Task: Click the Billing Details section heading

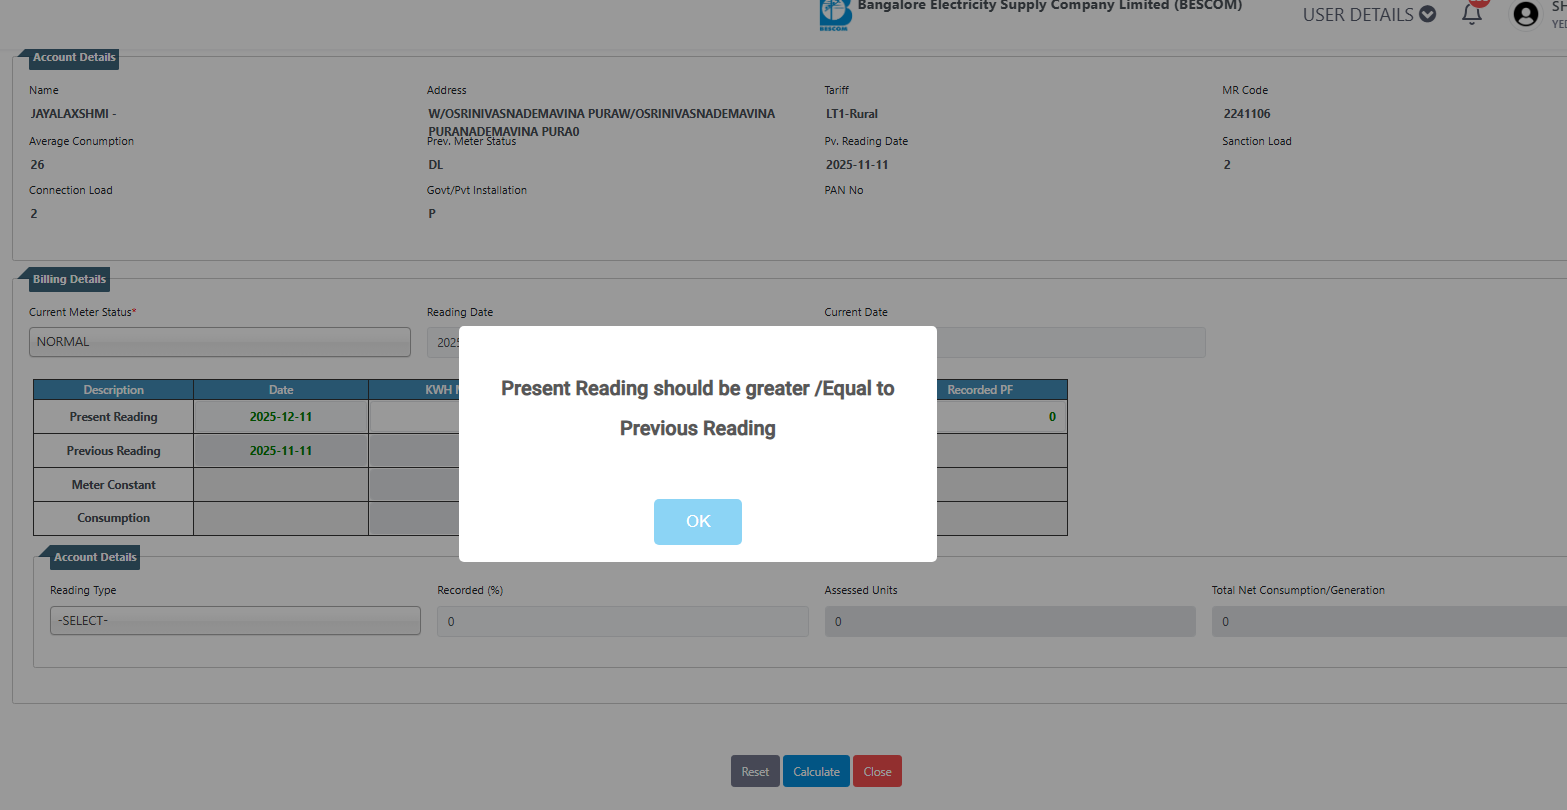Action: point(69,280)
